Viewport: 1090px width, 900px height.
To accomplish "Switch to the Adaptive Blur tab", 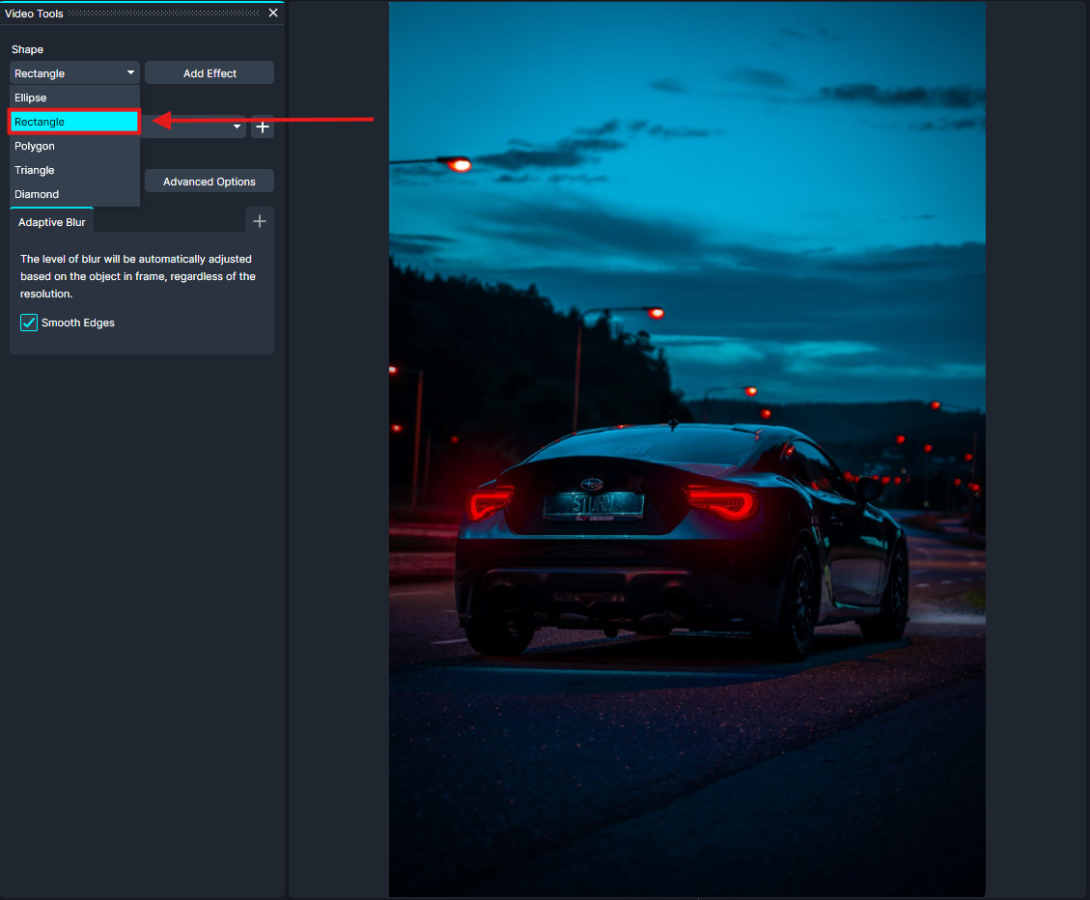I will coord(52,222).
